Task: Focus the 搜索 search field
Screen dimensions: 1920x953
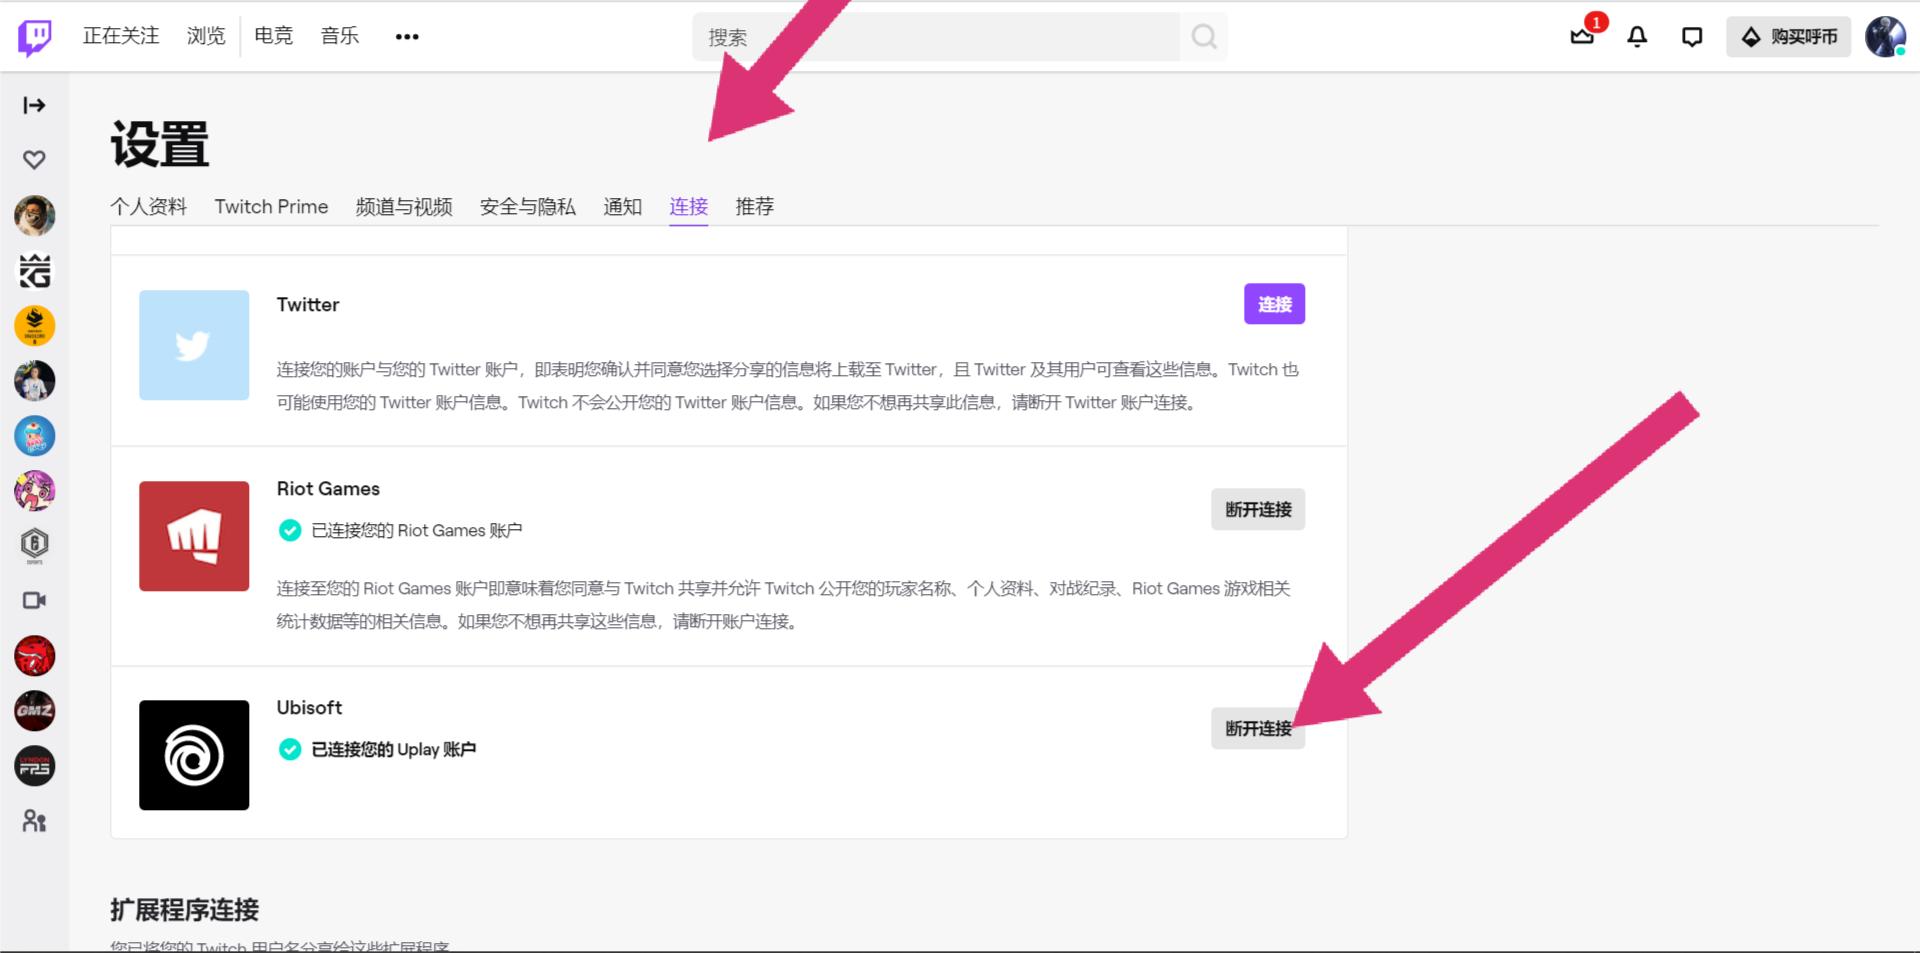Action: pos(936,37)
